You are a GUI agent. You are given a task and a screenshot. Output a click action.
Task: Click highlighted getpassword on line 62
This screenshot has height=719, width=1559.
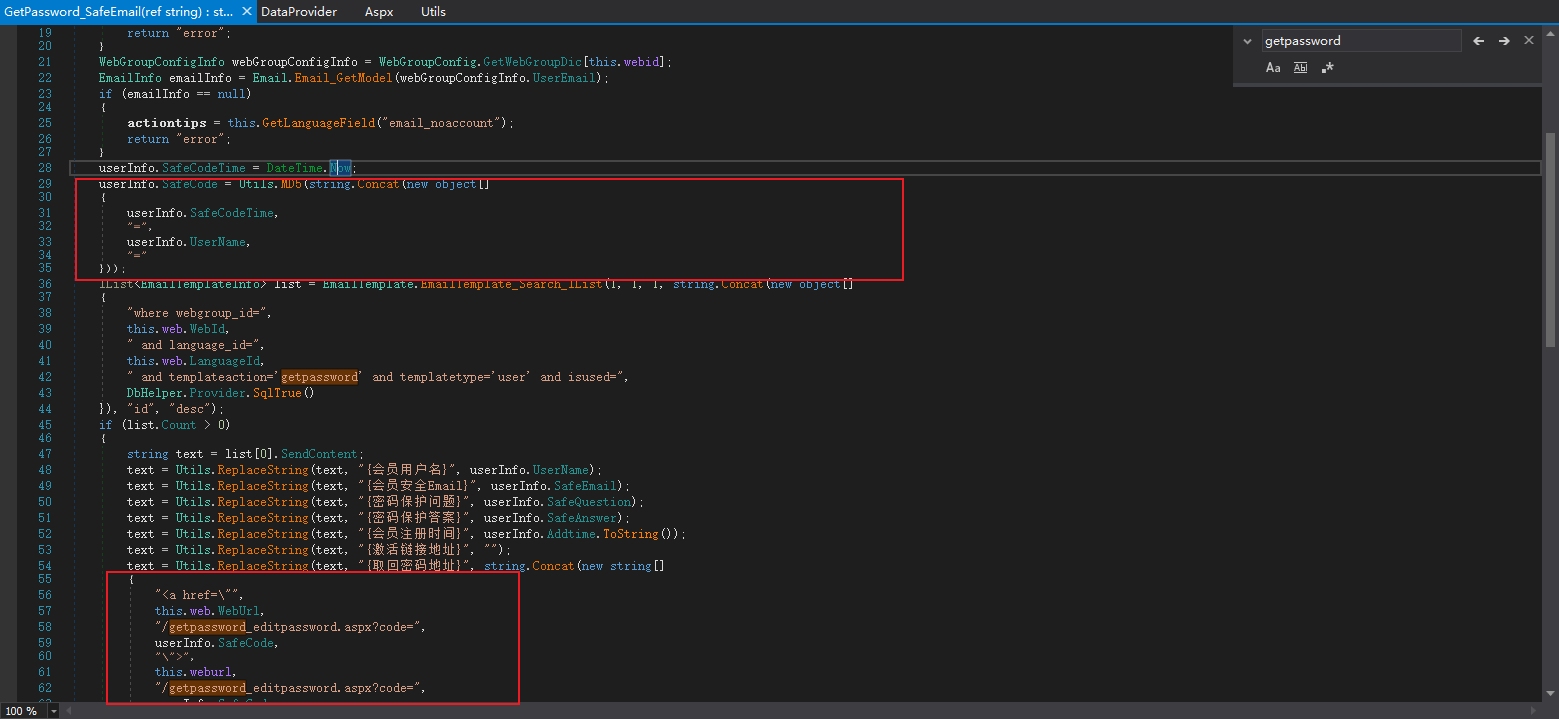pyautogui.click(x=207, y=688)
